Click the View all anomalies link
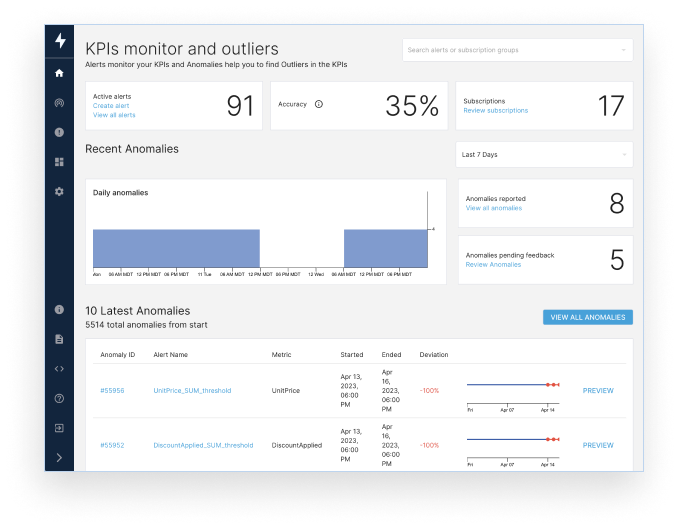This screenshot has height=528, width=680. (x=494, y=208)
